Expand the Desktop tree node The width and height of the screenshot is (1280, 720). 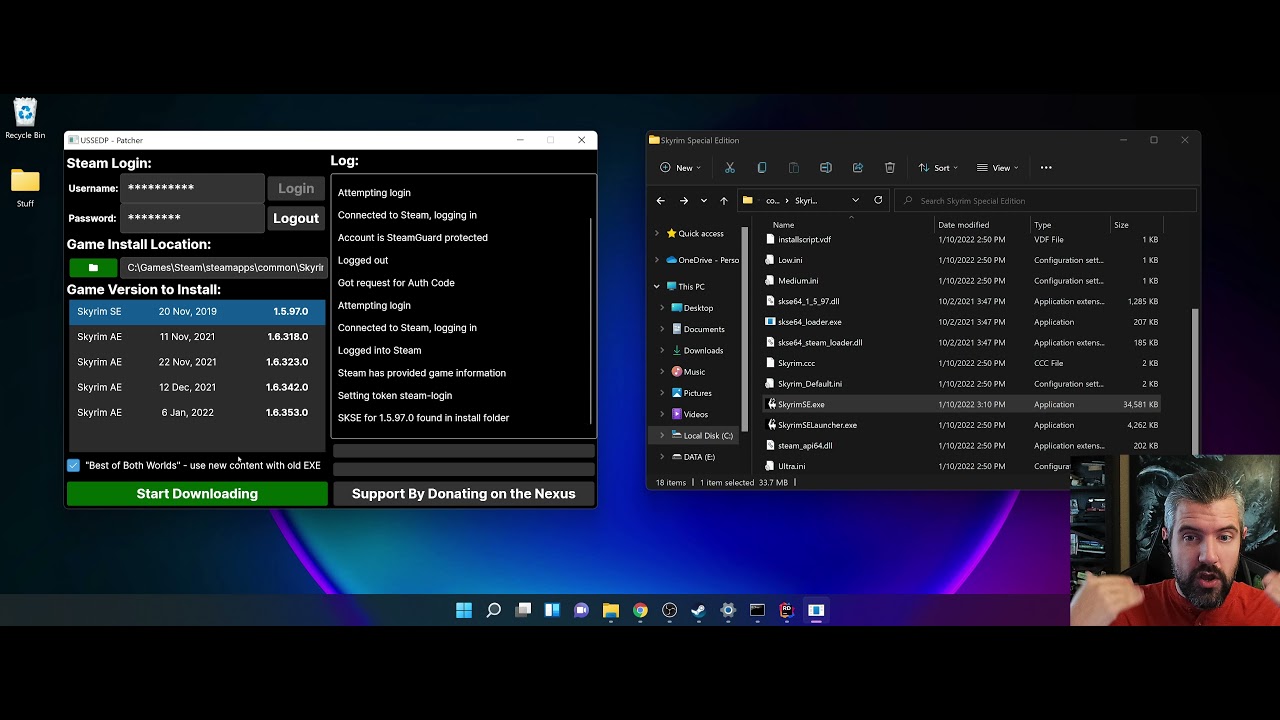662,308
